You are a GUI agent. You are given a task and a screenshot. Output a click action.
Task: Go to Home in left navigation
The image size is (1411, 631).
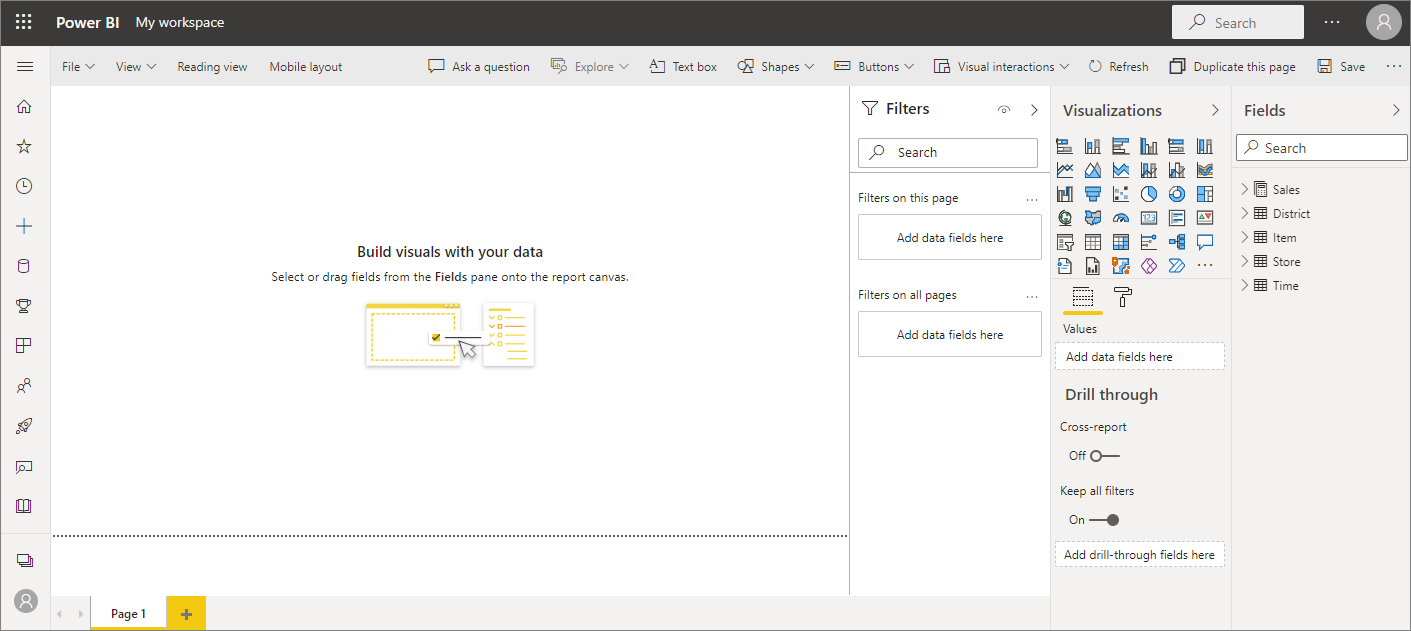pos(25,106)
